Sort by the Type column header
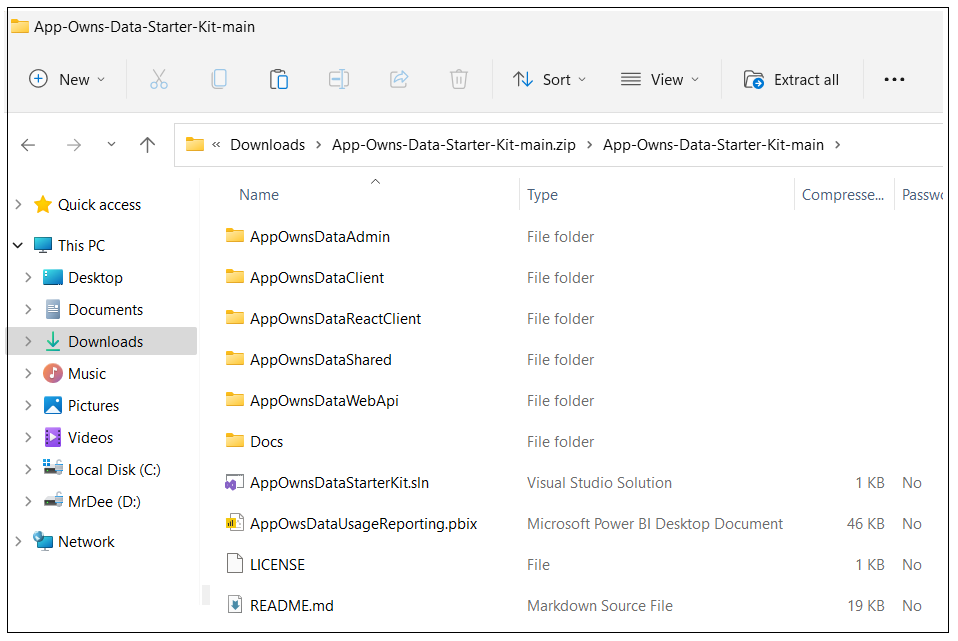Viewport: 958px width, 641px height. pos(543,195)
